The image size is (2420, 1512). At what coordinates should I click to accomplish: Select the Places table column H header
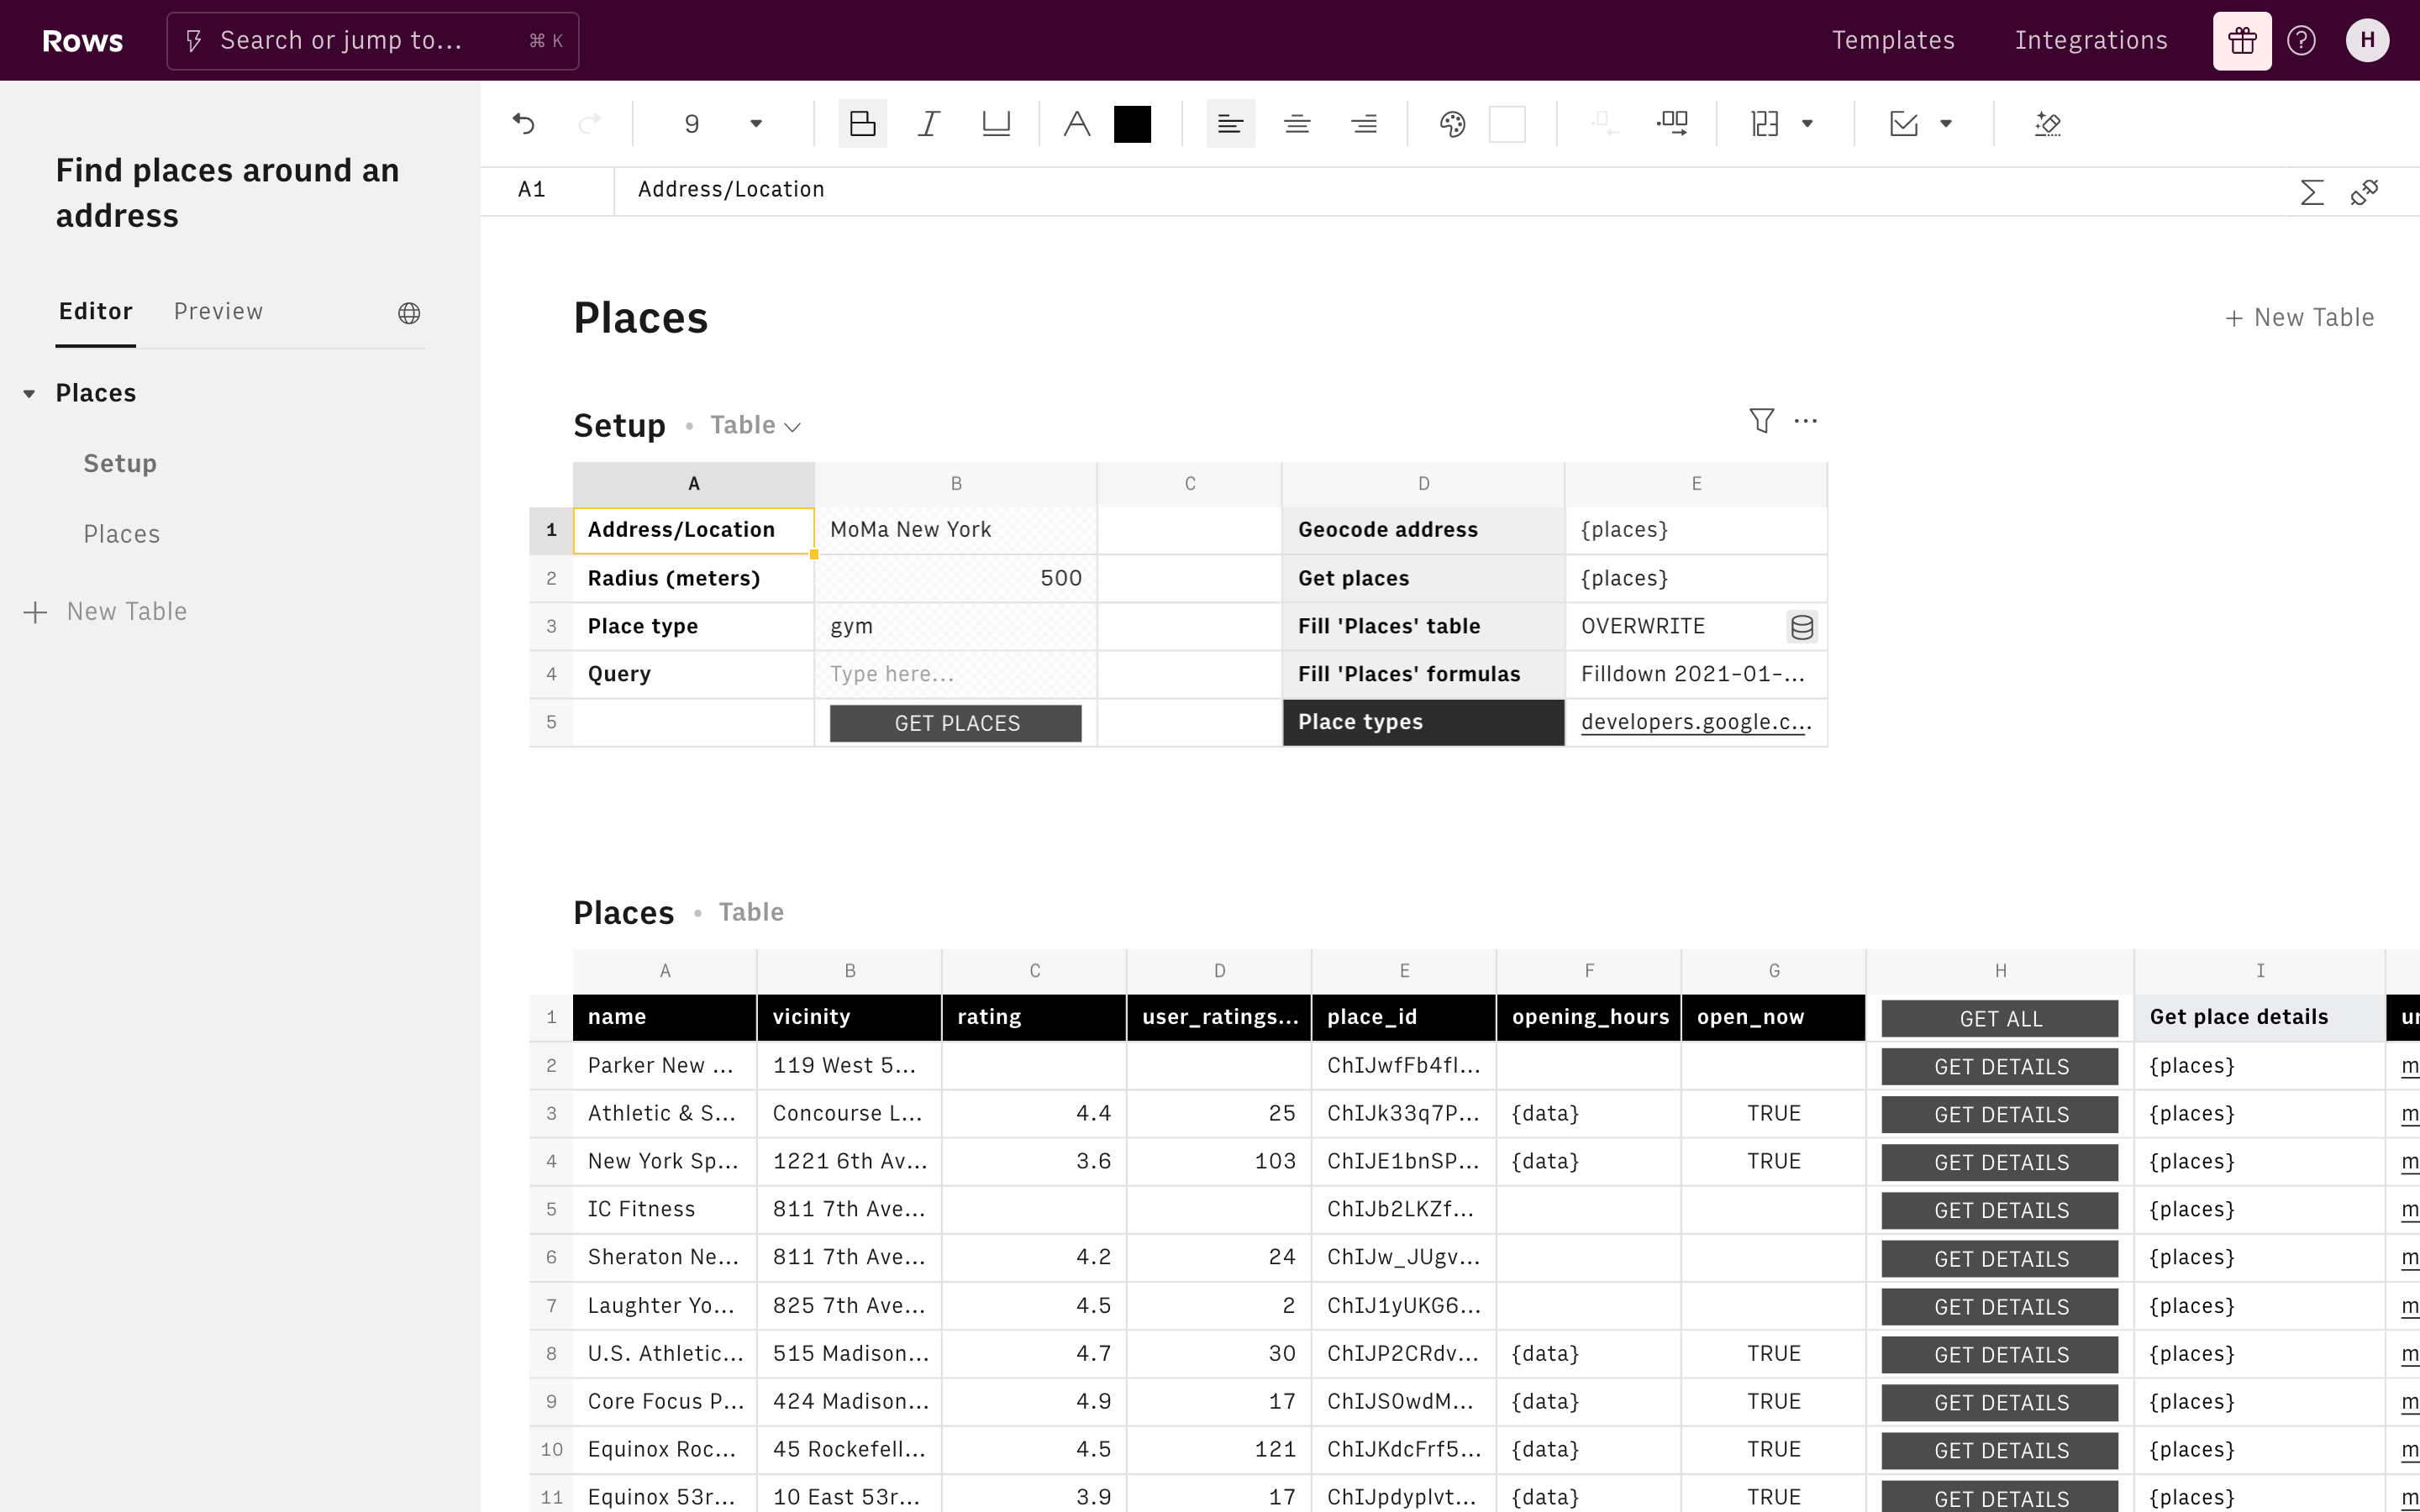pyautogui.click(x=2000, y=971)
